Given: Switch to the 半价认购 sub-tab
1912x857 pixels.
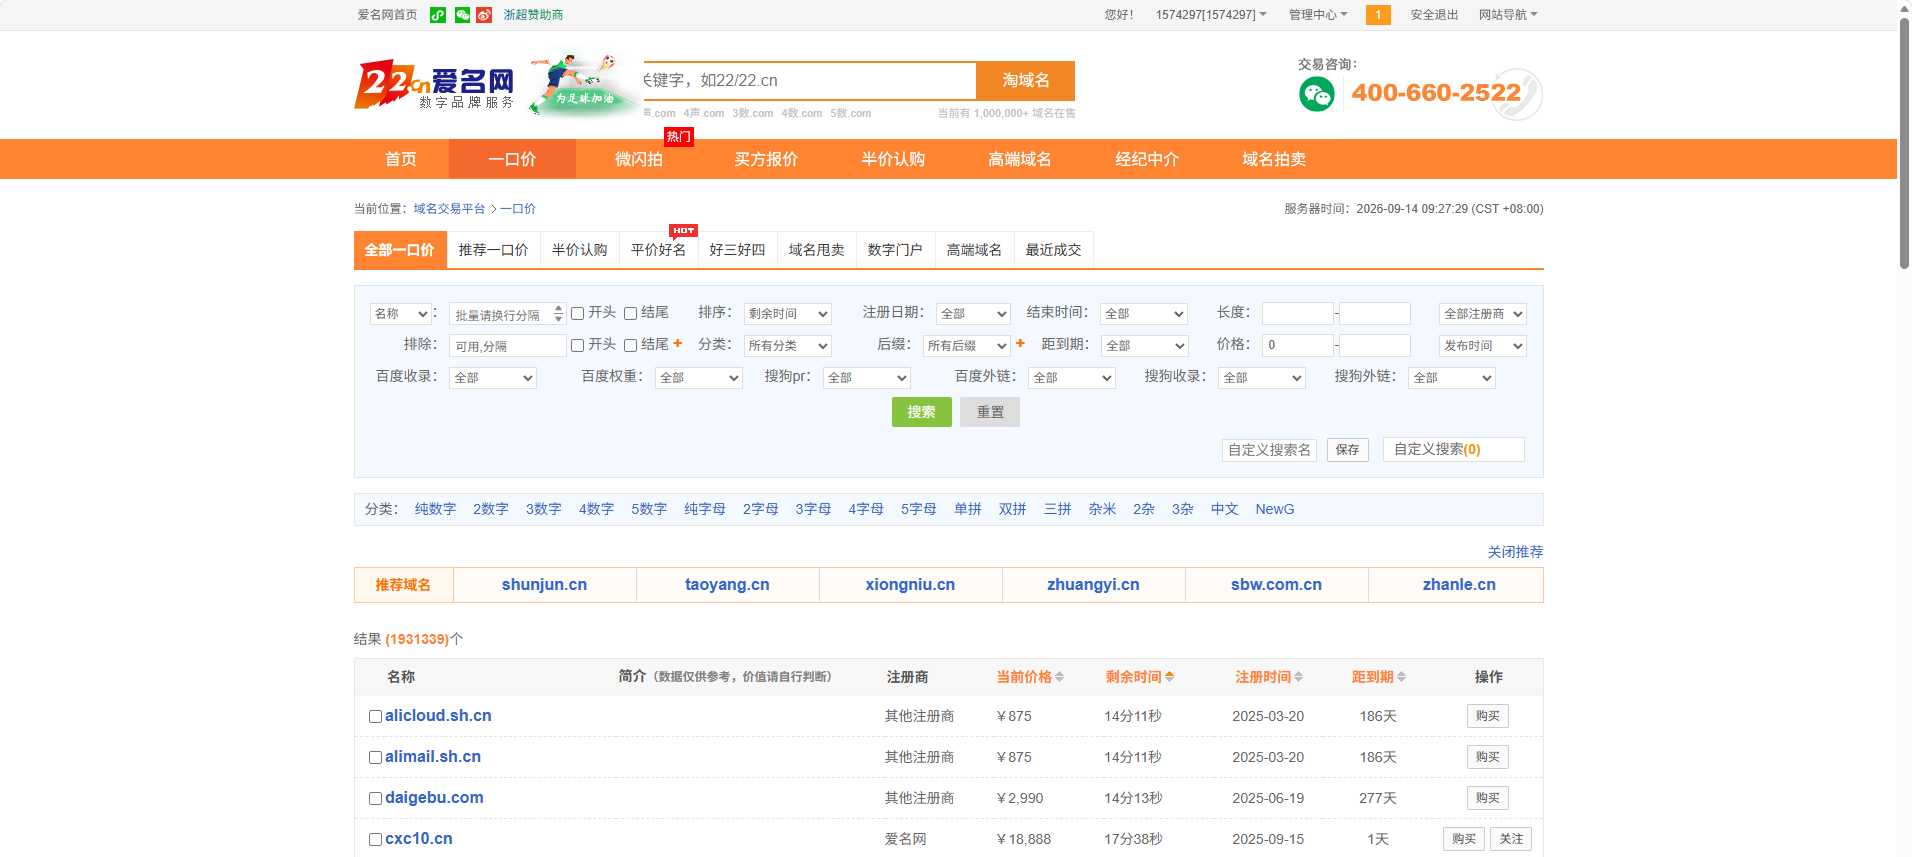Looking at the screenshot, I should [x=580, y=250].
